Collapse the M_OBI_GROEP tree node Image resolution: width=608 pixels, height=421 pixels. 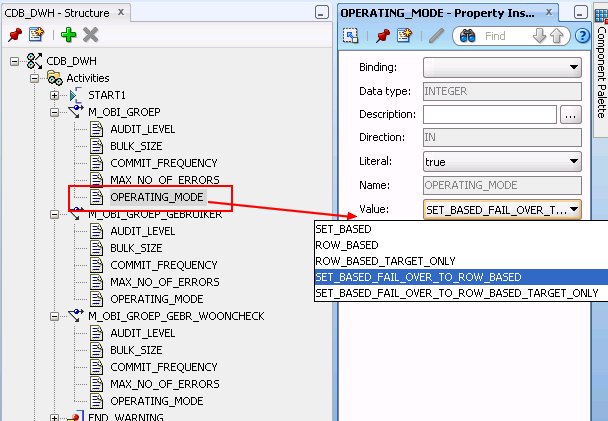coord(55,111)
